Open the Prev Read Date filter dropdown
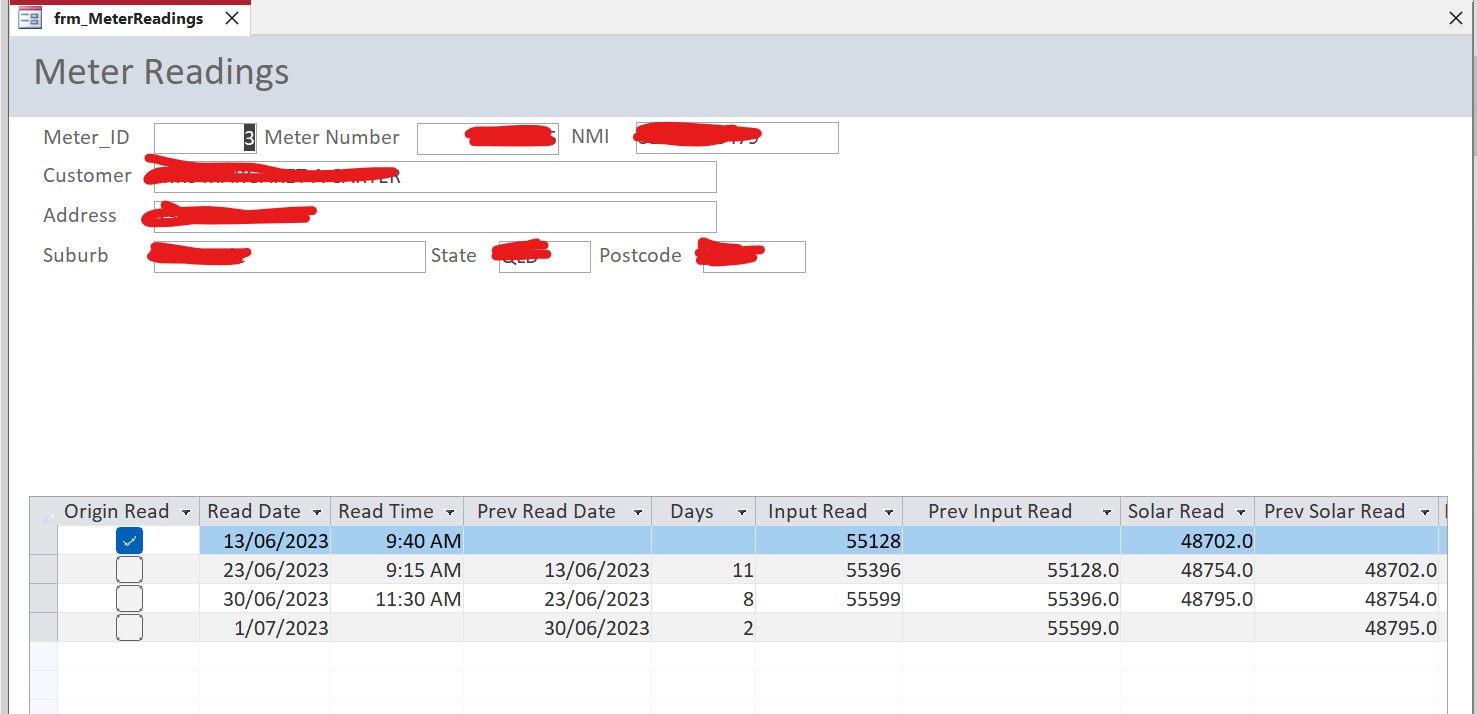The height and width of the screenshot is (714, 1477). click(636, 511)
